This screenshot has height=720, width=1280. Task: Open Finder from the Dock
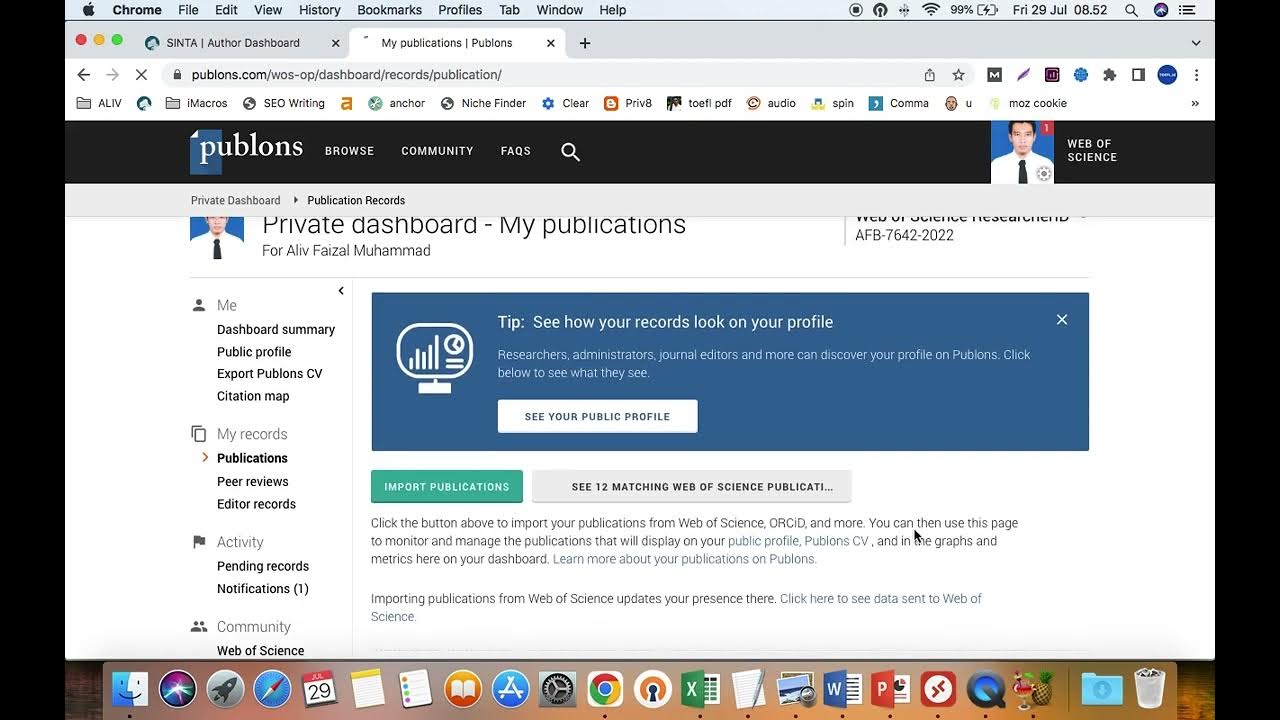[x=130, y=689]
